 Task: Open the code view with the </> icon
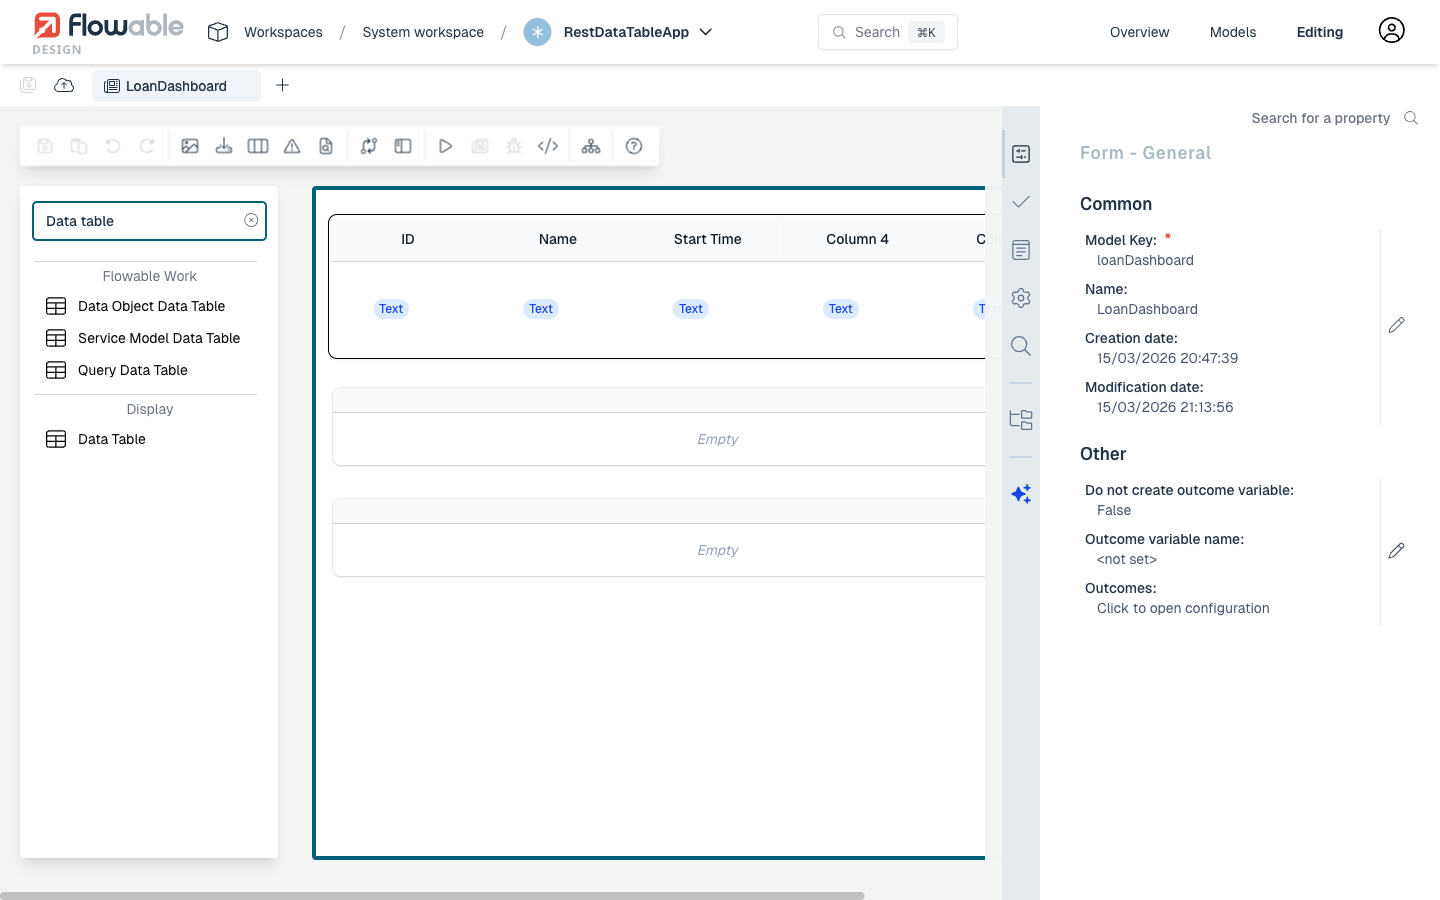click(x=548, y=145)
